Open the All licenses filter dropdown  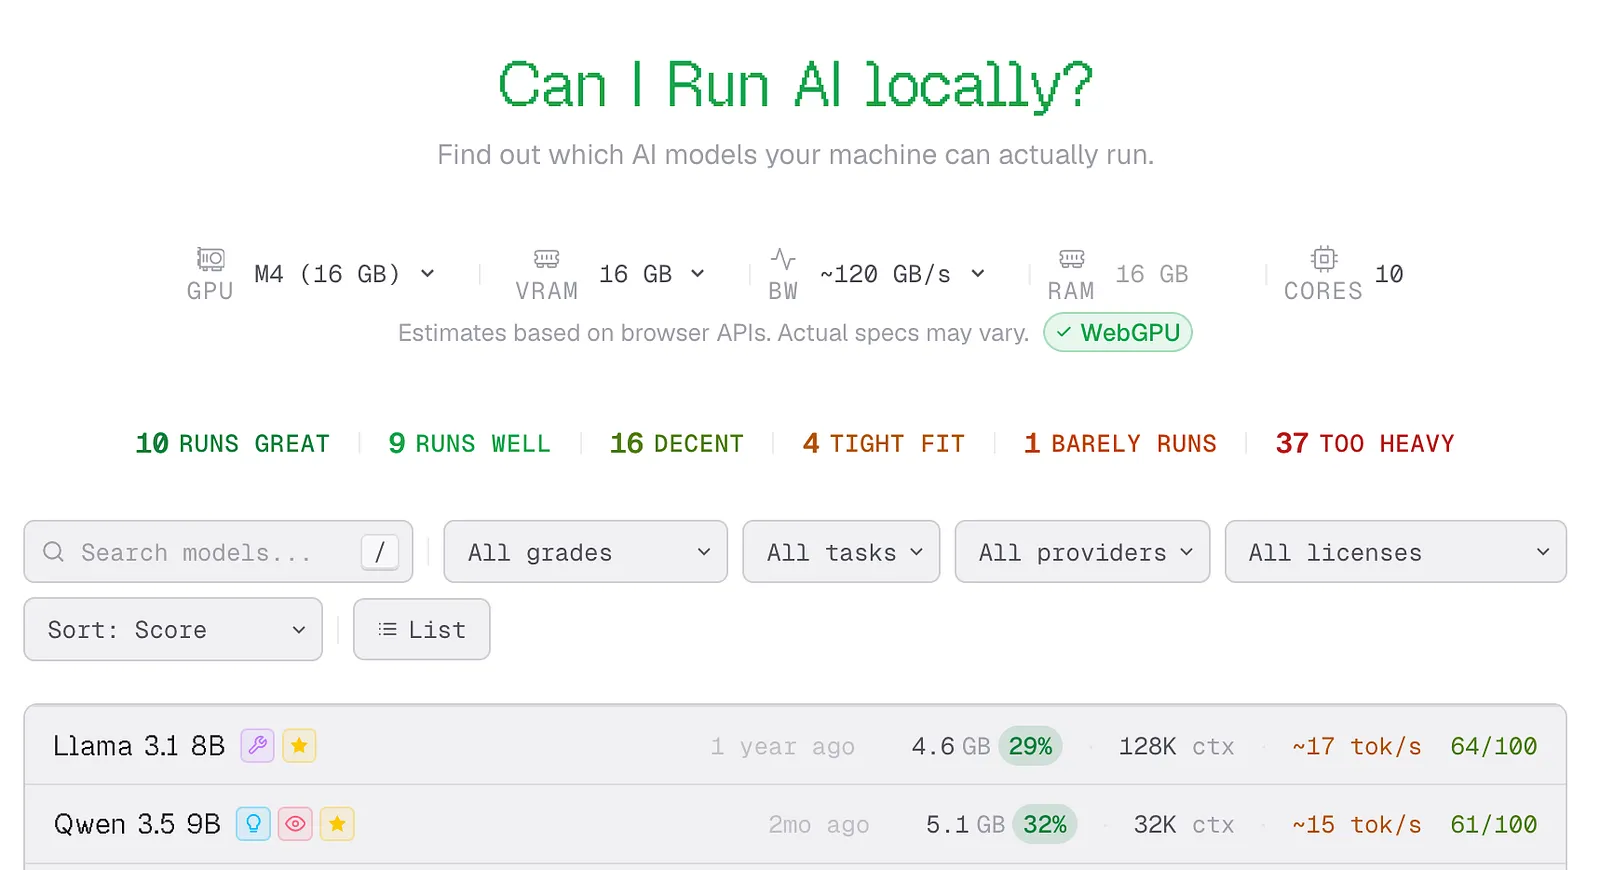[1396, 552]
